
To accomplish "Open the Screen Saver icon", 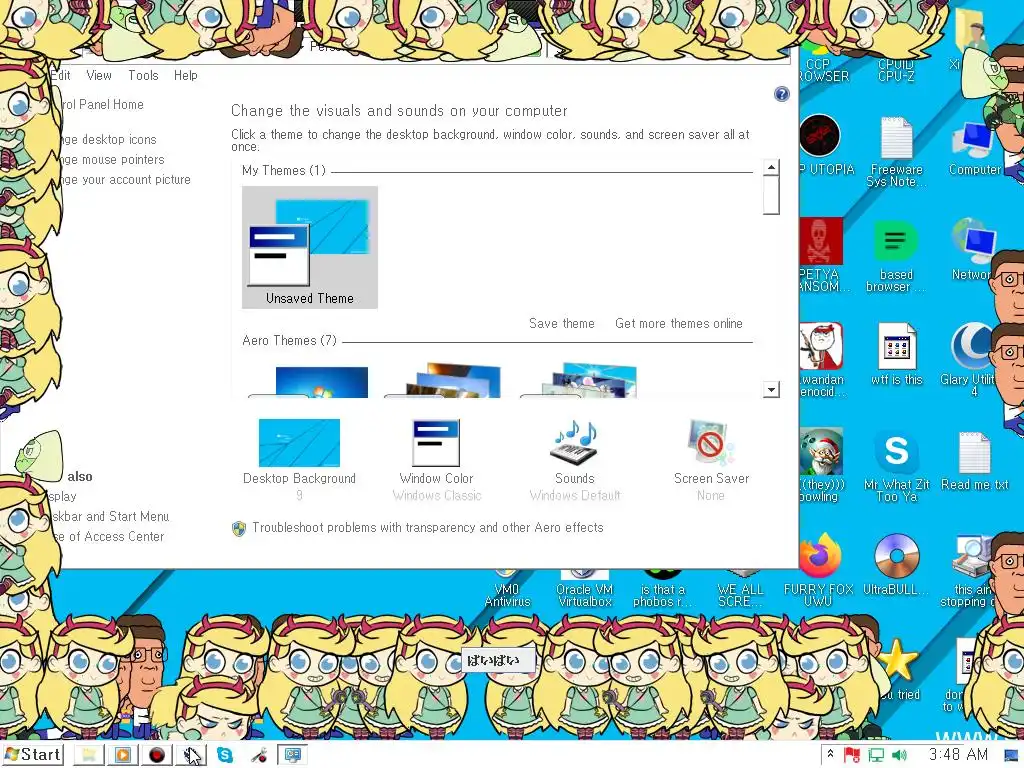I will (711, 443).
